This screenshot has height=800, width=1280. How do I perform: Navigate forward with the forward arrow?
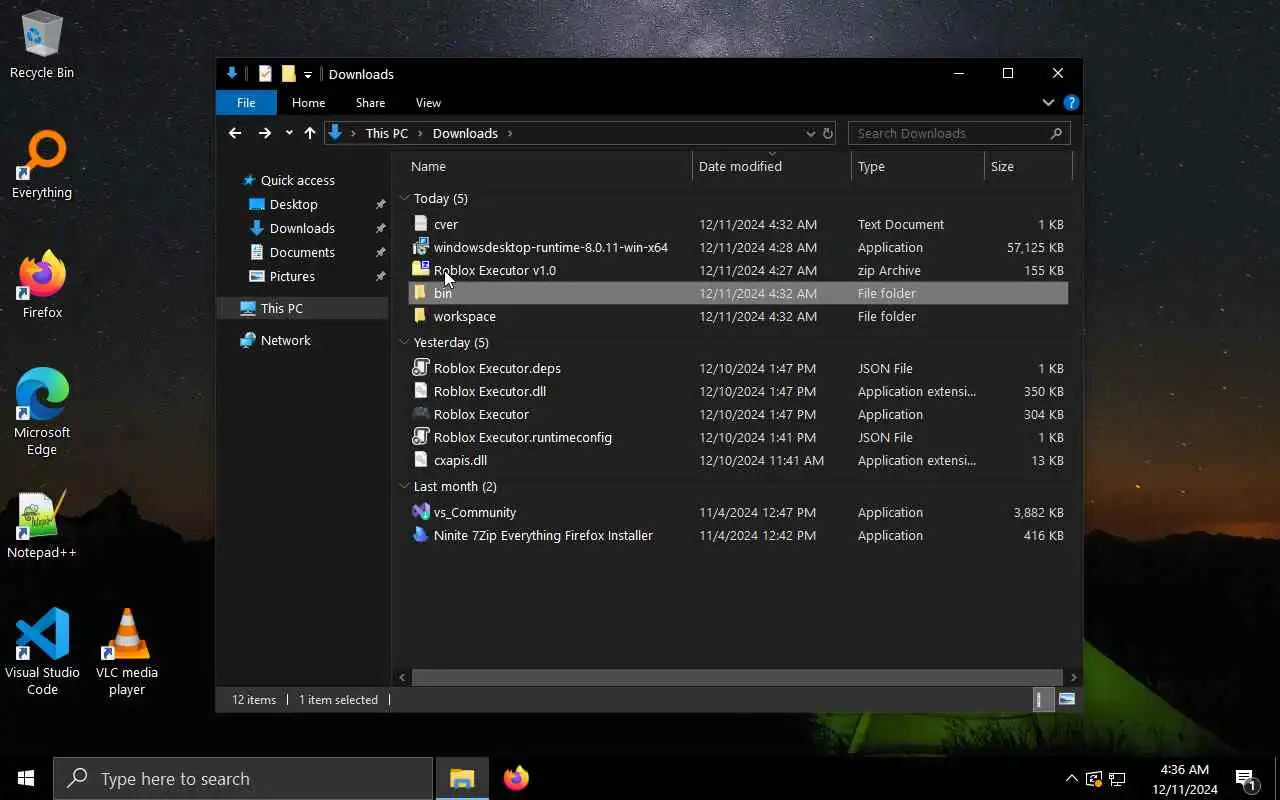[x=264, y=133]
